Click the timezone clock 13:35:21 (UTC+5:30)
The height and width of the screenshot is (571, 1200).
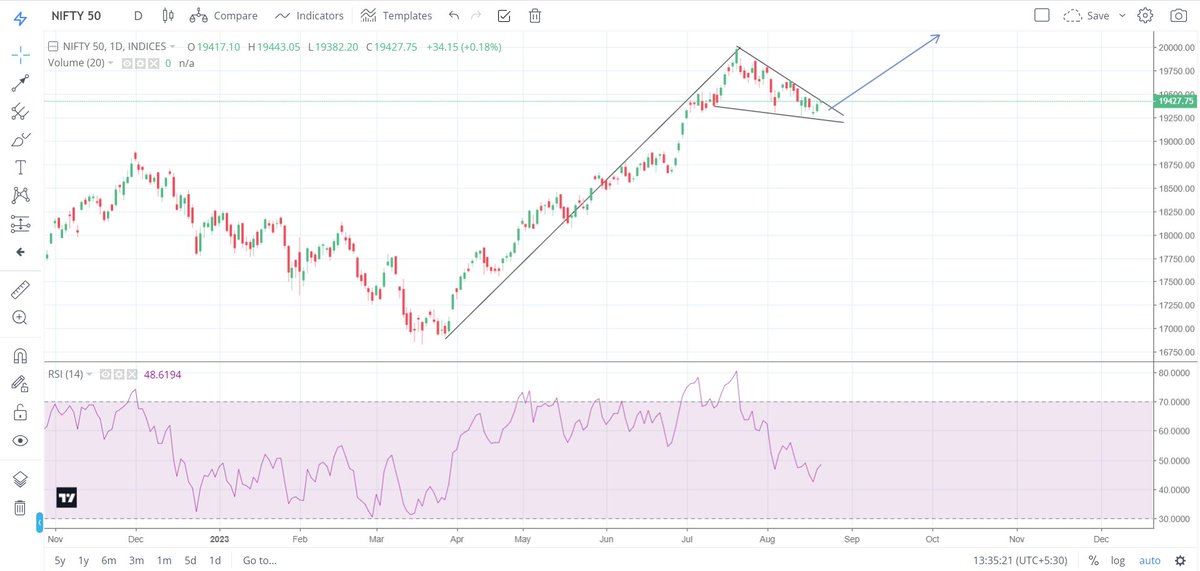pos(1022,560)
